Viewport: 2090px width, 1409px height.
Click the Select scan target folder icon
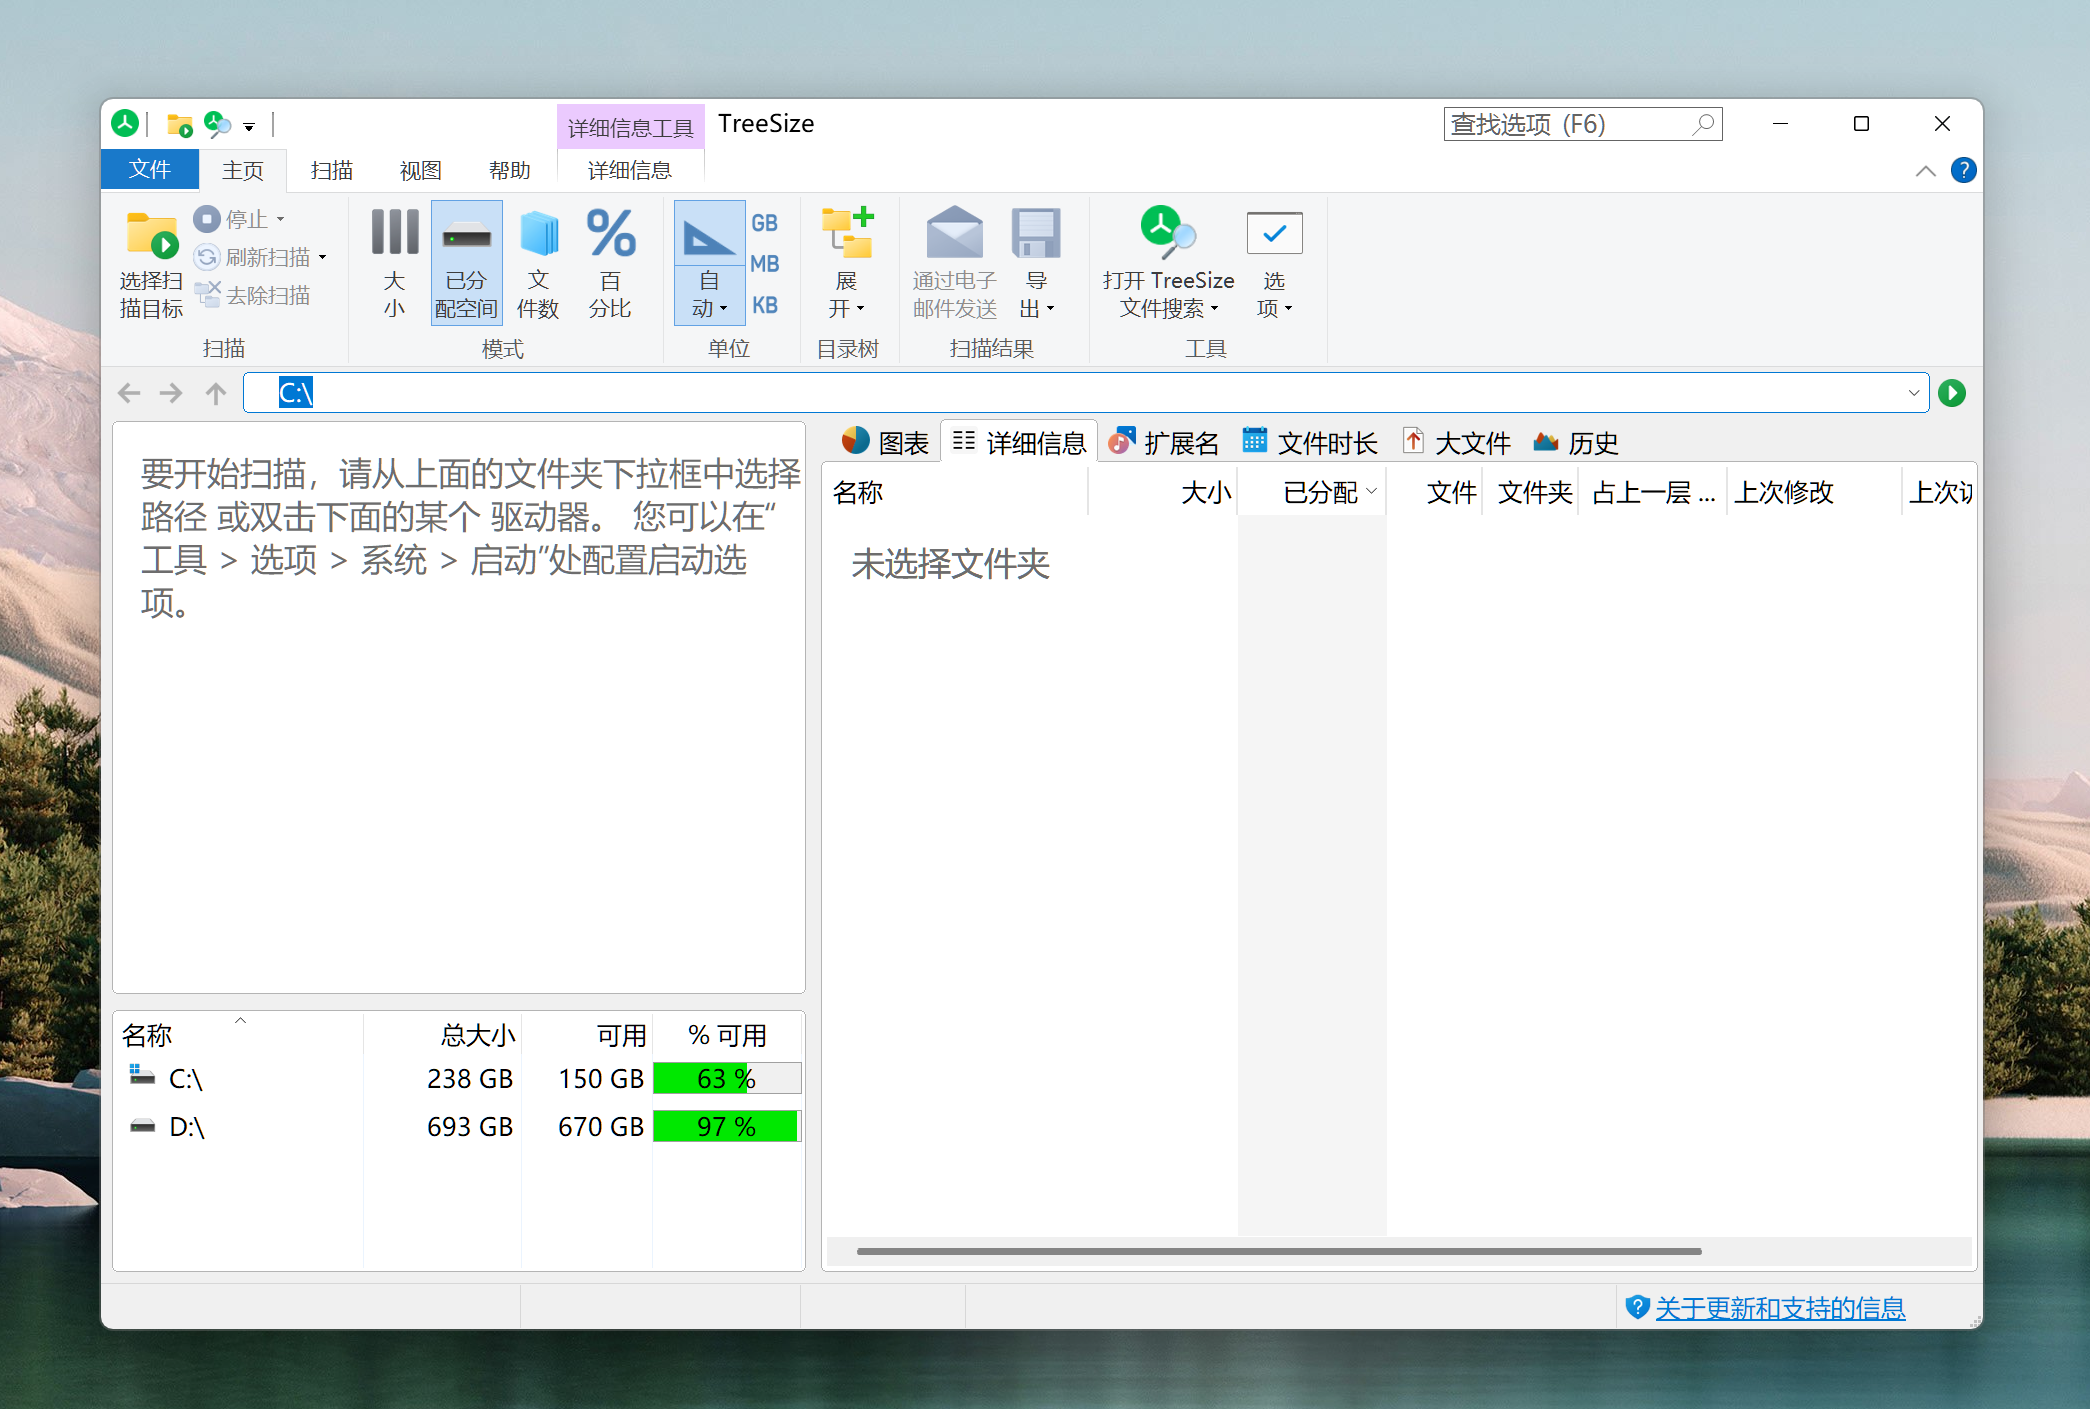click(151, 235)
